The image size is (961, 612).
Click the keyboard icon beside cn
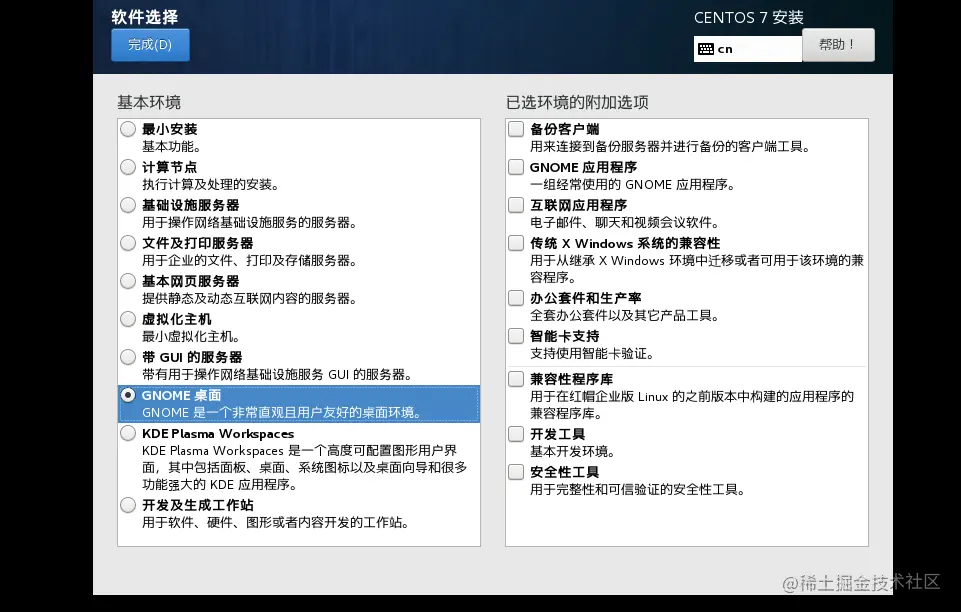[x=706, y=49]
